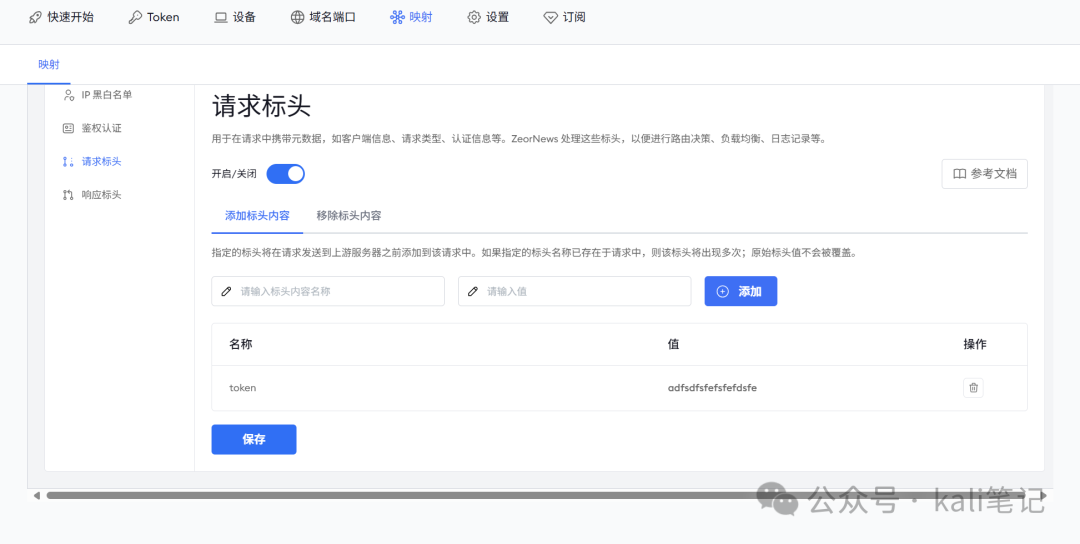Select the 添加标头内容 tab
Screen dimensions: 1080x544
[x=257, y=216]
